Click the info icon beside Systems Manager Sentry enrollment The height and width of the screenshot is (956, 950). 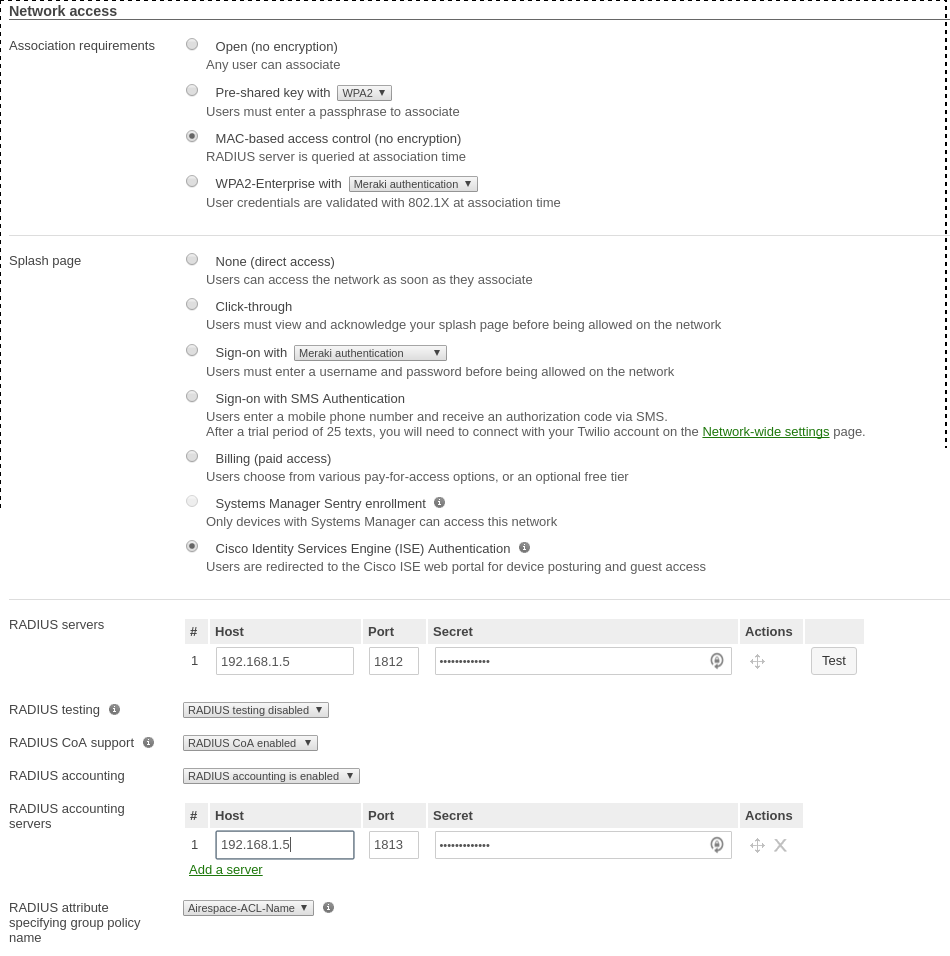[x=440, y=502]
